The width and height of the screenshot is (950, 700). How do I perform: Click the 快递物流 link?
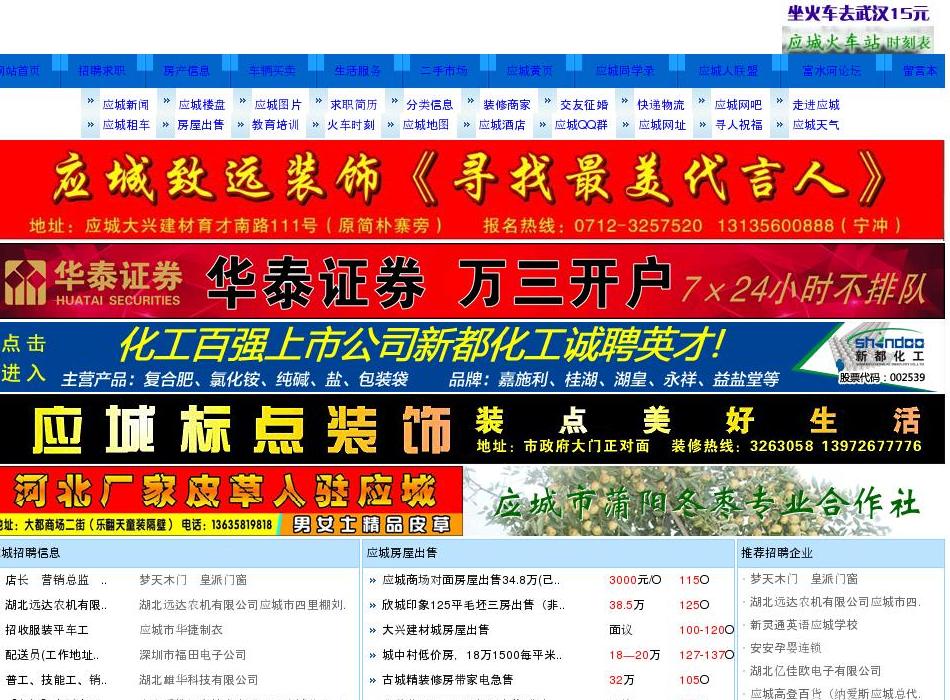click(661, 105)
